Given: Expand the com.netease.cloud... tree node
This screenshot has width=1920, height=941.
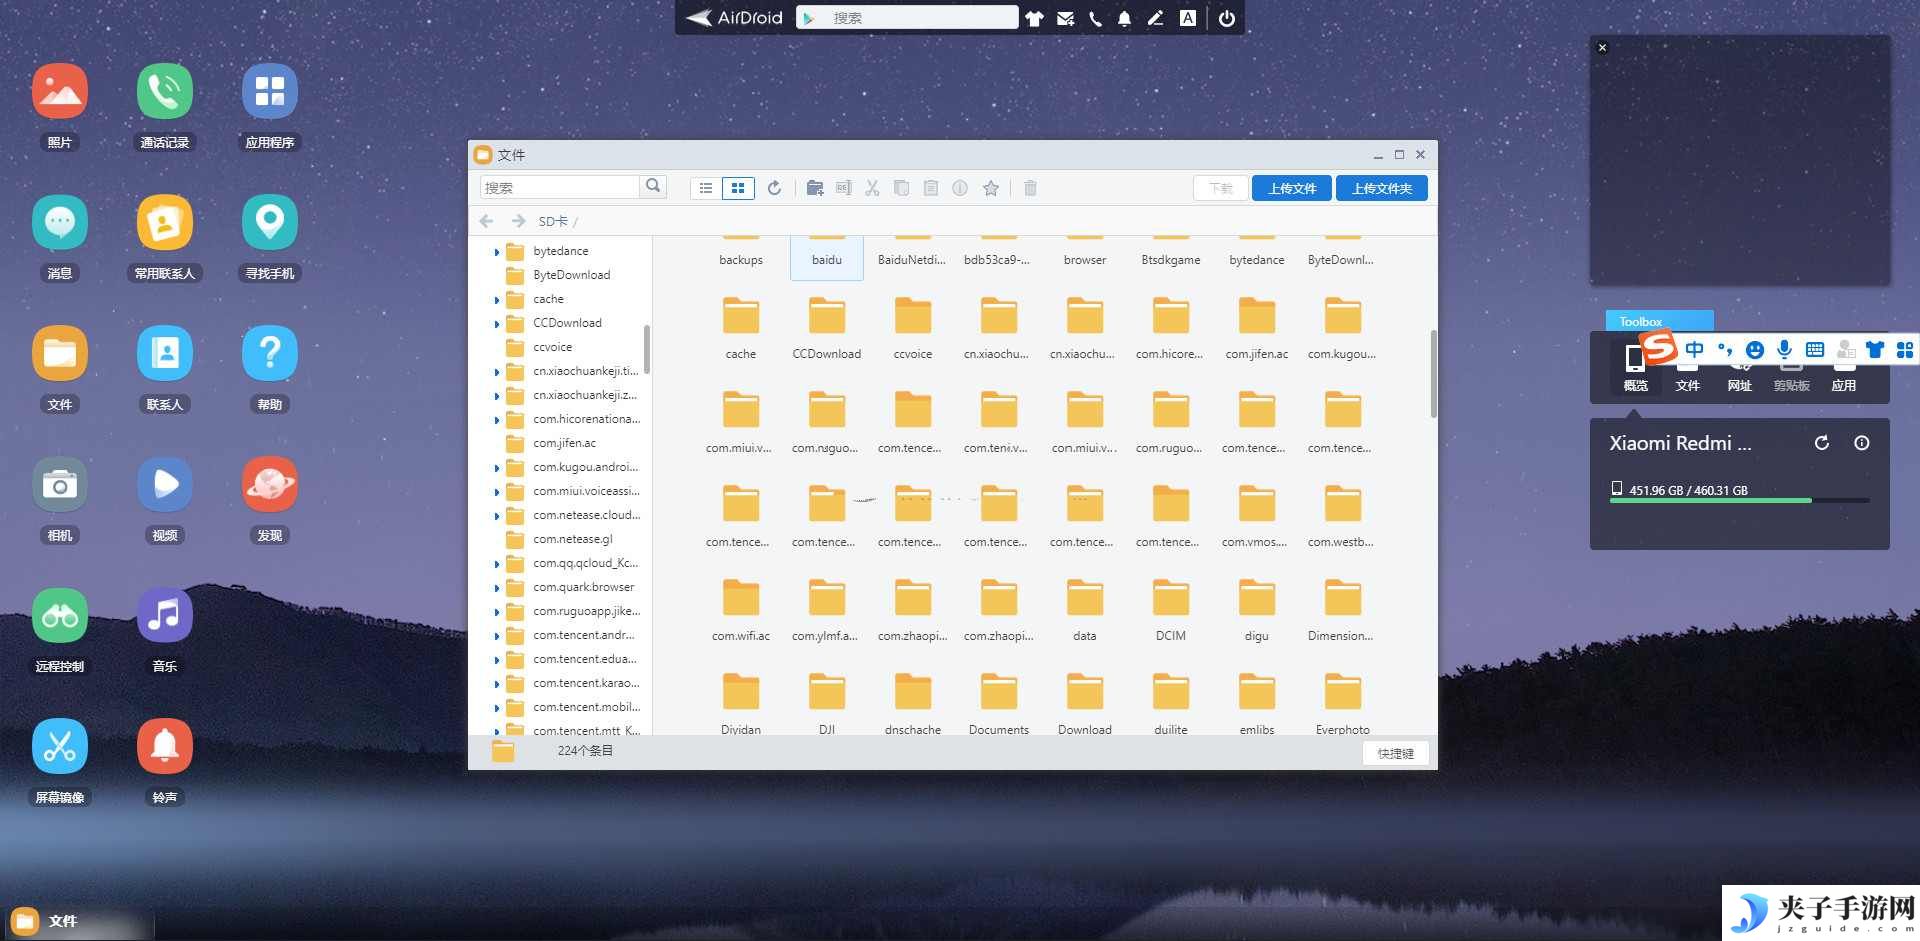Looking at the screenshot, I should (x=497, y=516).
